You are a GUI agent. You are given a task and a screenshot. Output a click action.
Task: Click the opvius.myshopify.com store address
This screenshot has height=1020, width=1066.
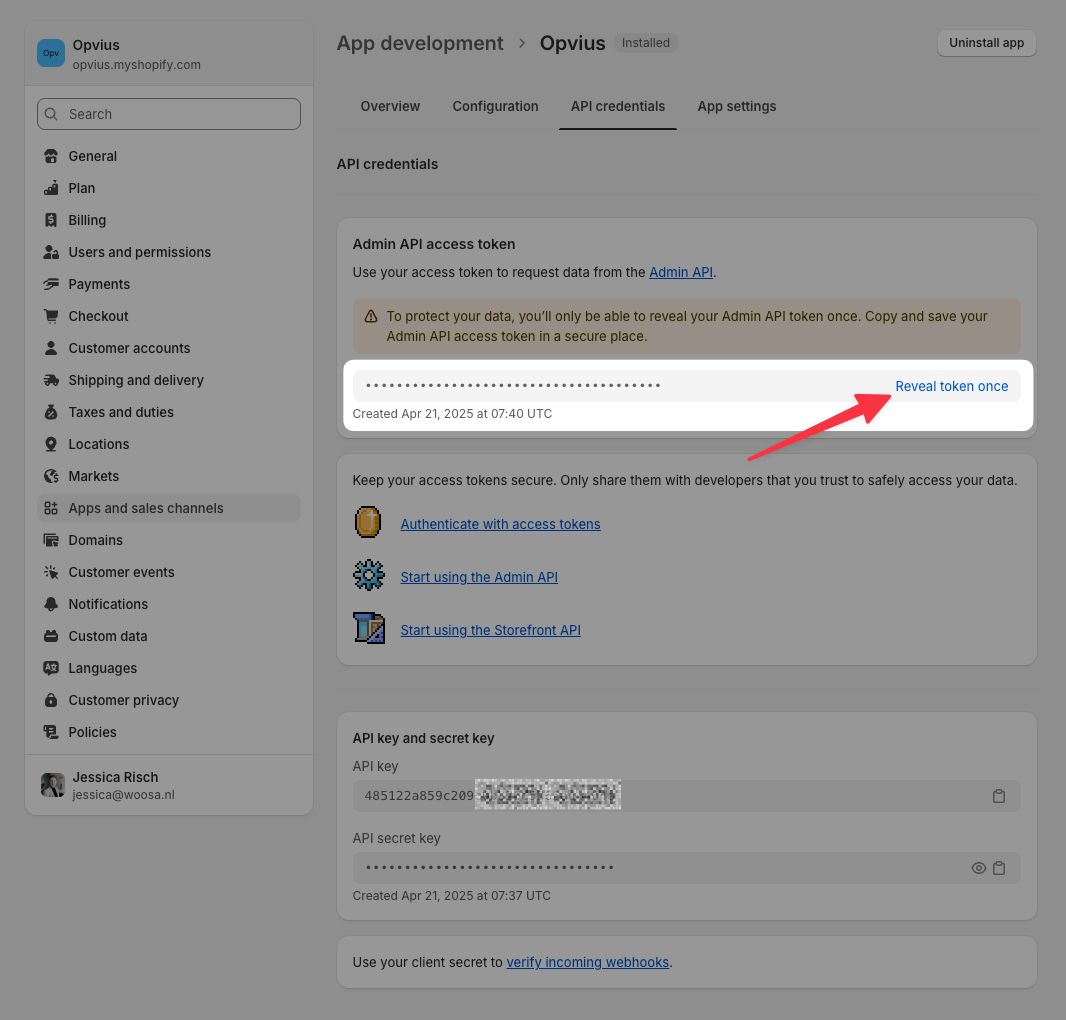137,65
